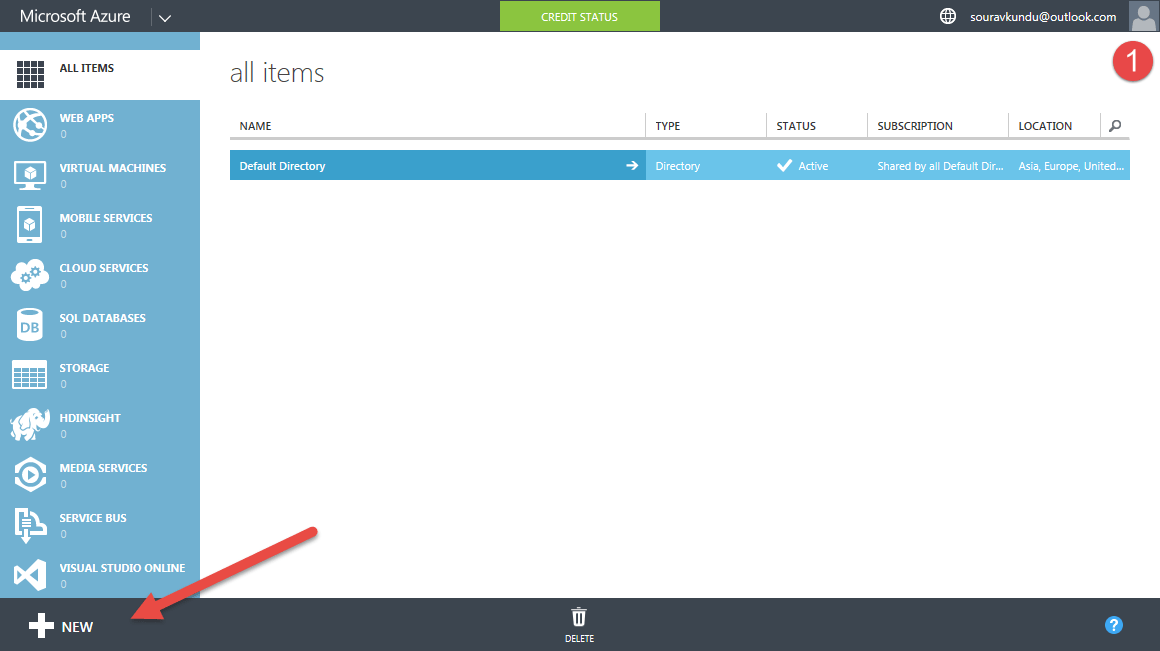
Task: Select the Default Directory name cell
Action: [437, 165]
